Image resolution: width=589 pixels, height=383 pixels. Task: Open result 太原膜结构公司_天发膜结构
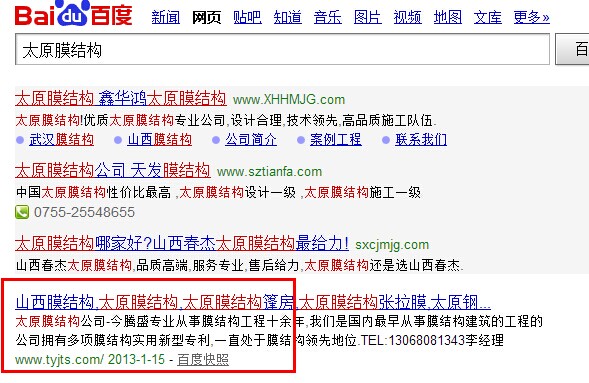pyautogui.click(x=113, y=170)
